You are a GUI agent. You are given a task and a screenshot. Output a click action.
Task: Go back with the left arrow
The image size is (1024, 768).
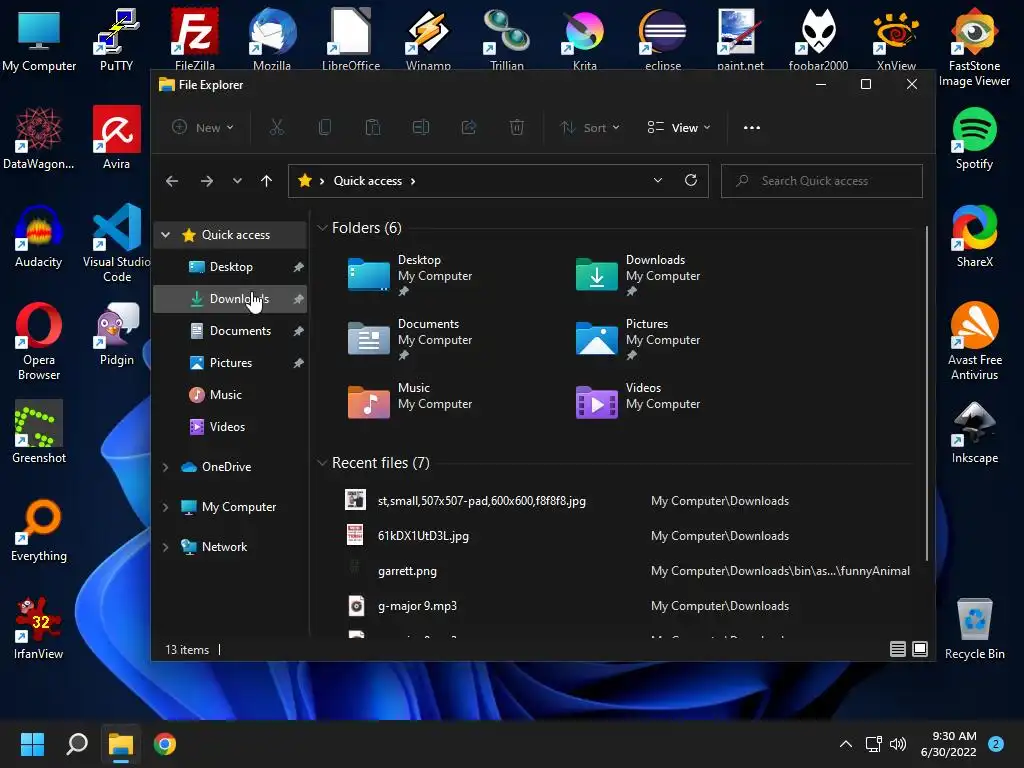[x=172, y=181]
